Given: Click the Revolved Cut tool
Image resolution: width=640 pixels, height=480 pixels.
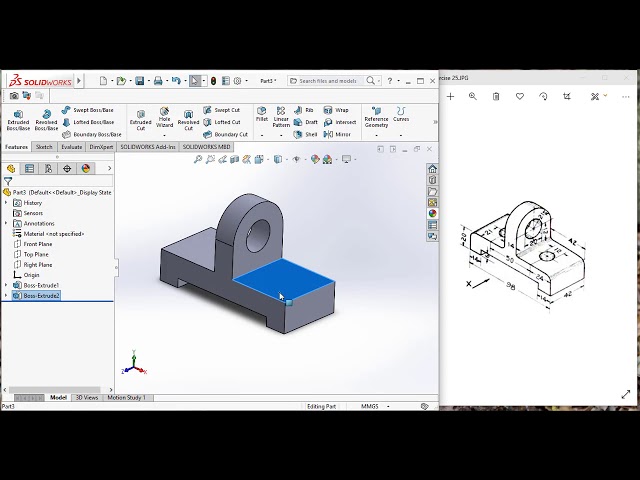Looking at the screenshot, I should pos(188,120).
